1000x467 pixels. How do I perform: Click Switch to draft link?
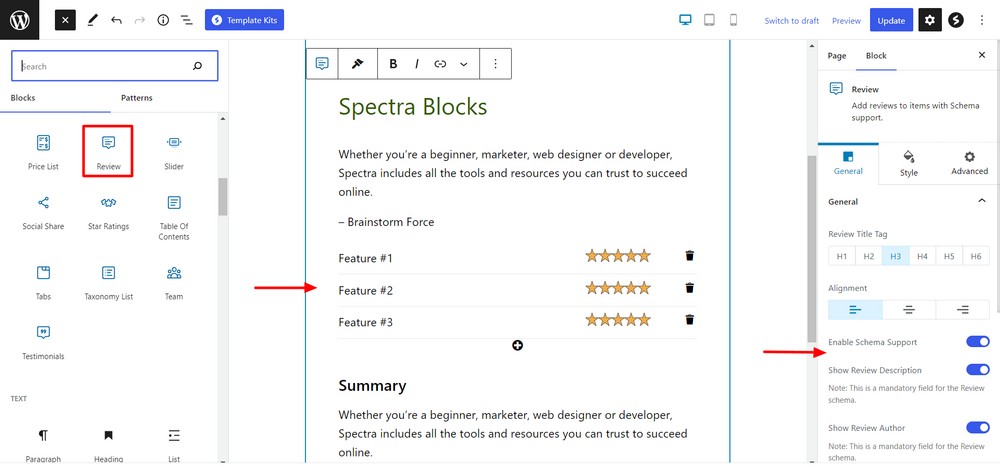click(x=791, y=21)
